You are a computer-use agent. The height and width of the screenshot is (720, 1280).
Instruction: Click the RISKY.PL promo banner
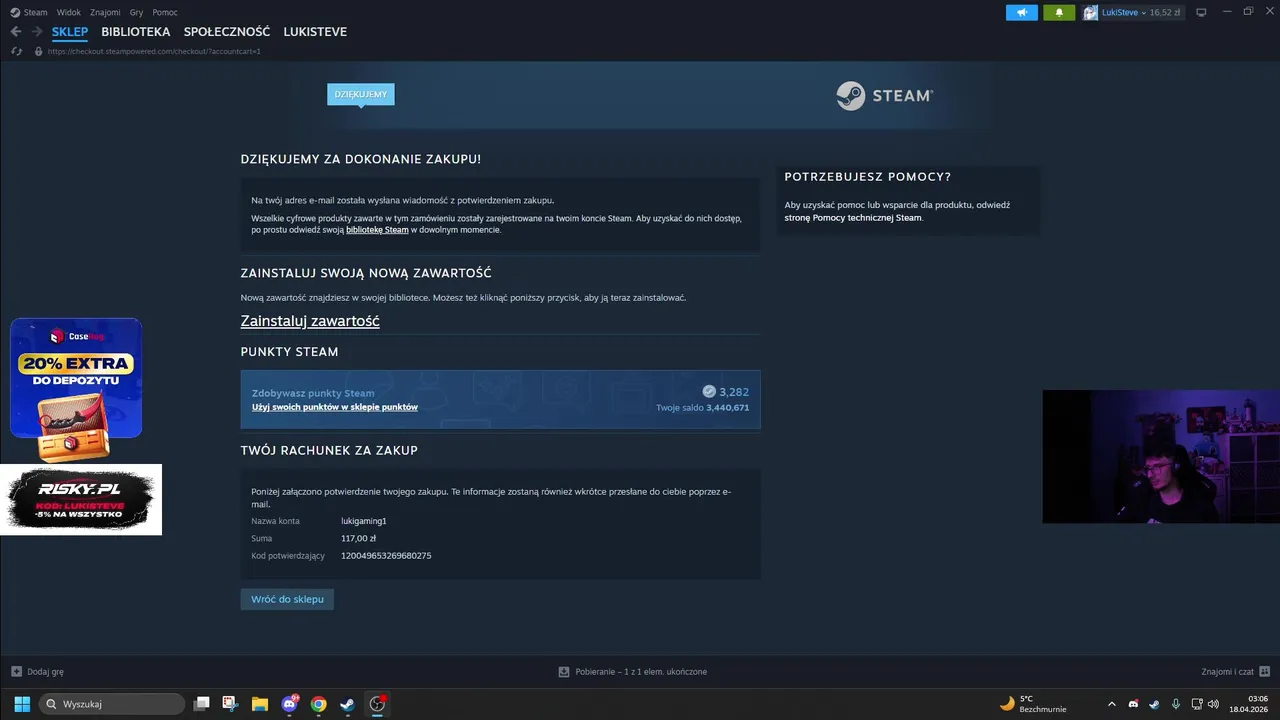click(x=81, y=499)
